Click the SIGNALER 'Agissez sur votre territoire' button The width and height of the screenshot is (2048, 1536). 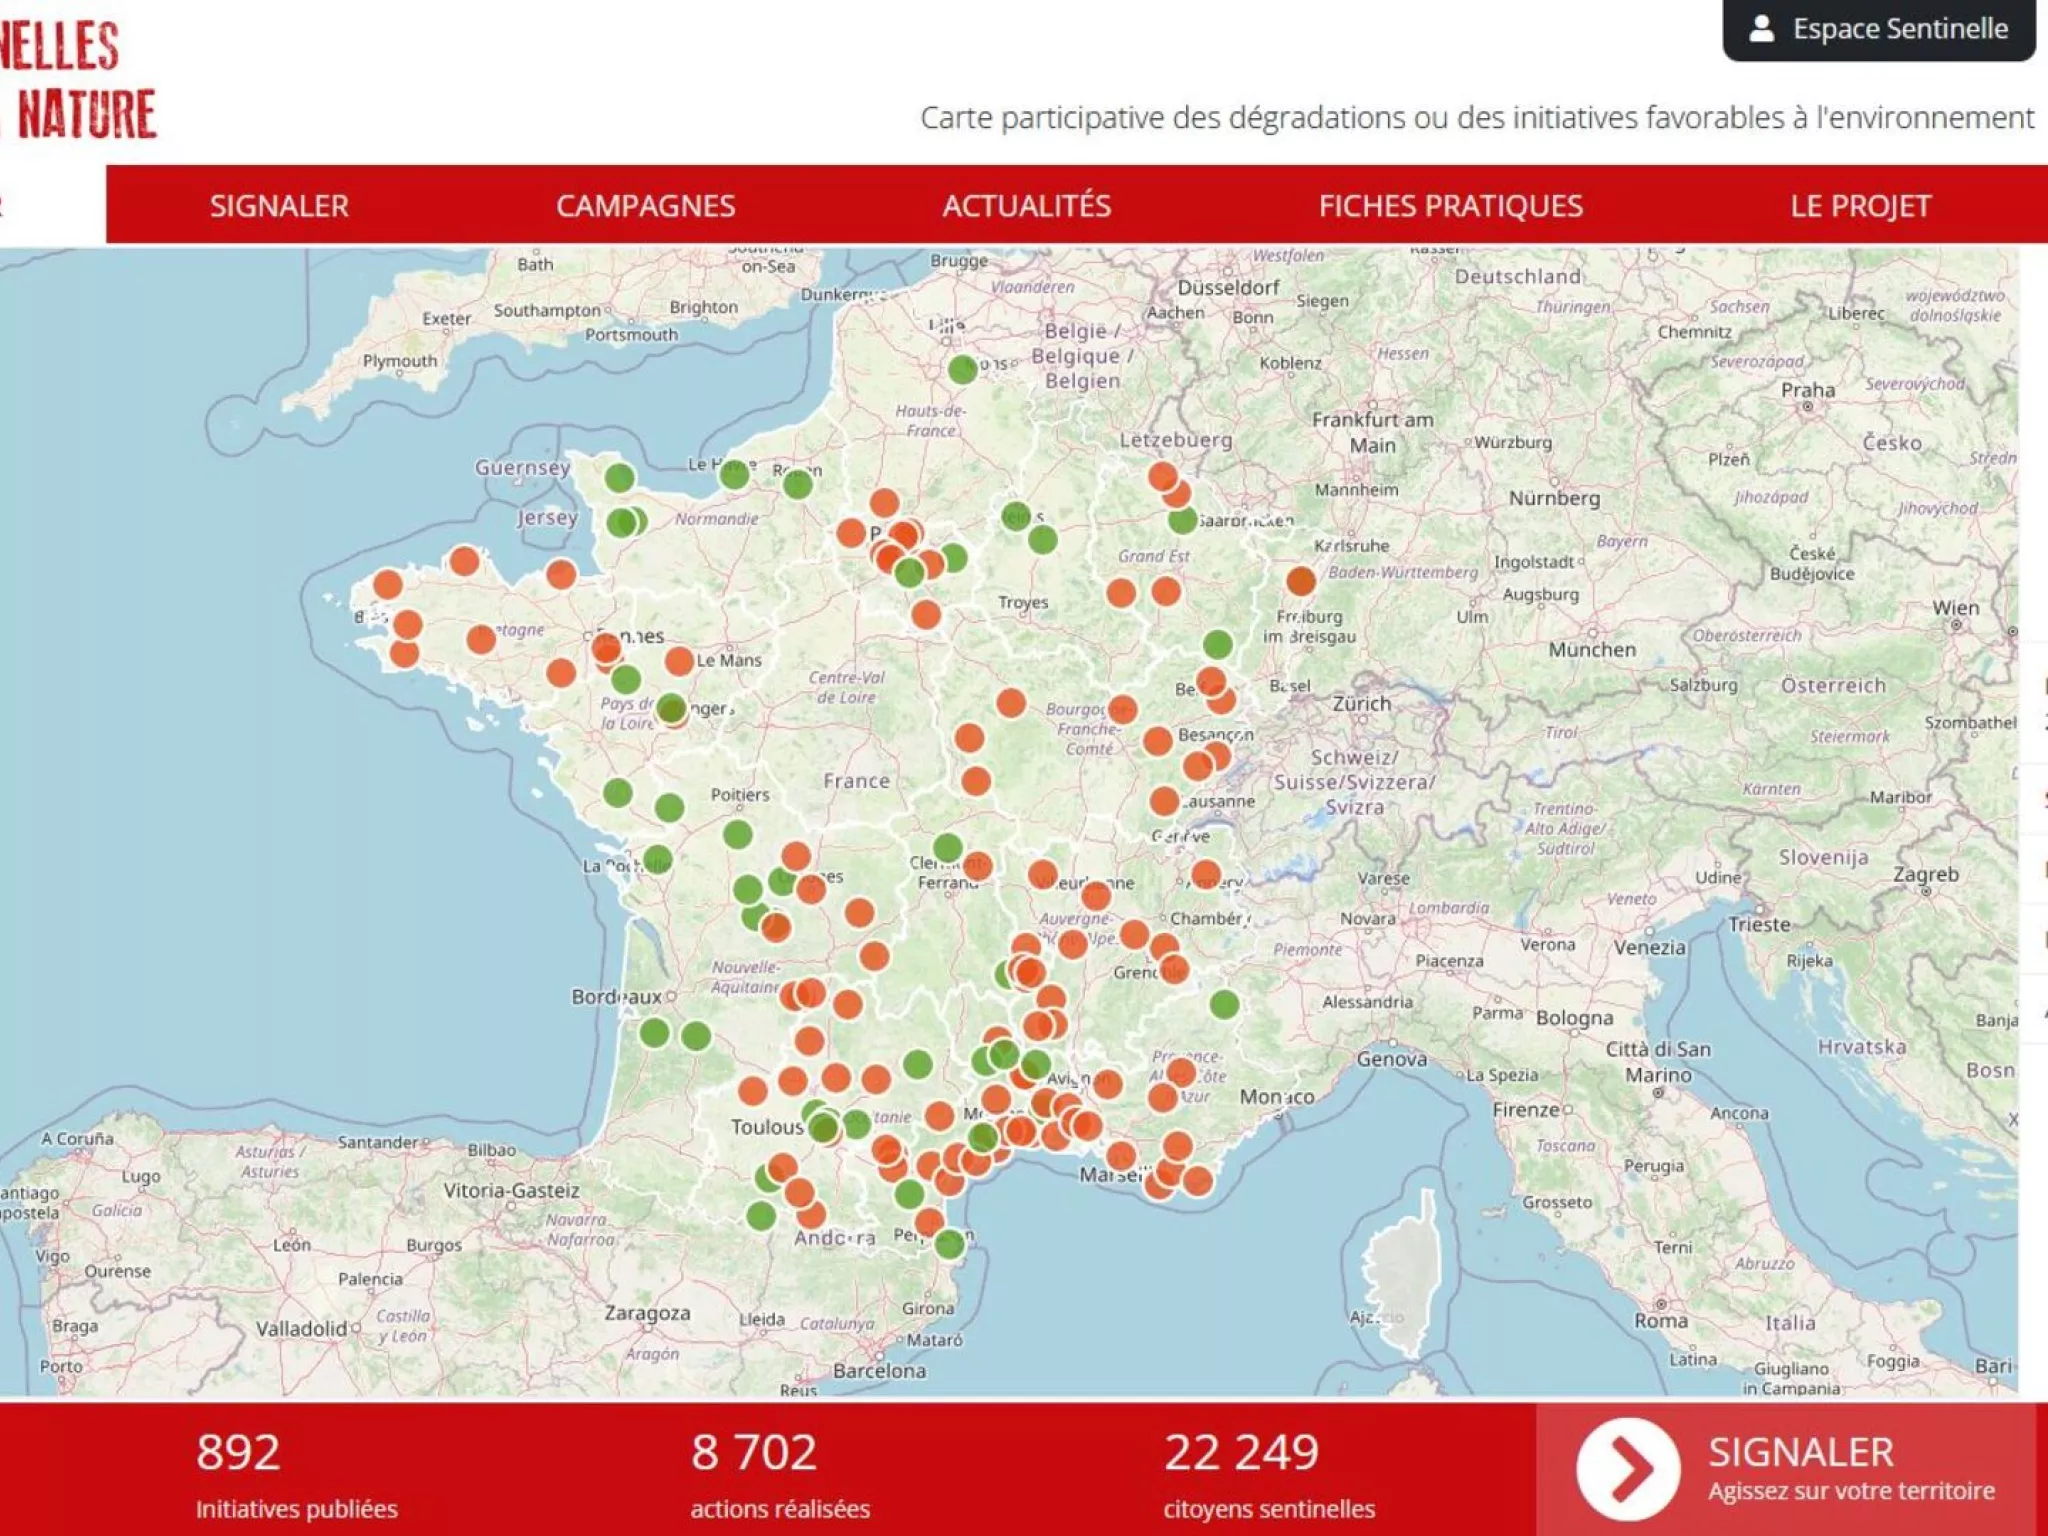click(1786, 1469)
